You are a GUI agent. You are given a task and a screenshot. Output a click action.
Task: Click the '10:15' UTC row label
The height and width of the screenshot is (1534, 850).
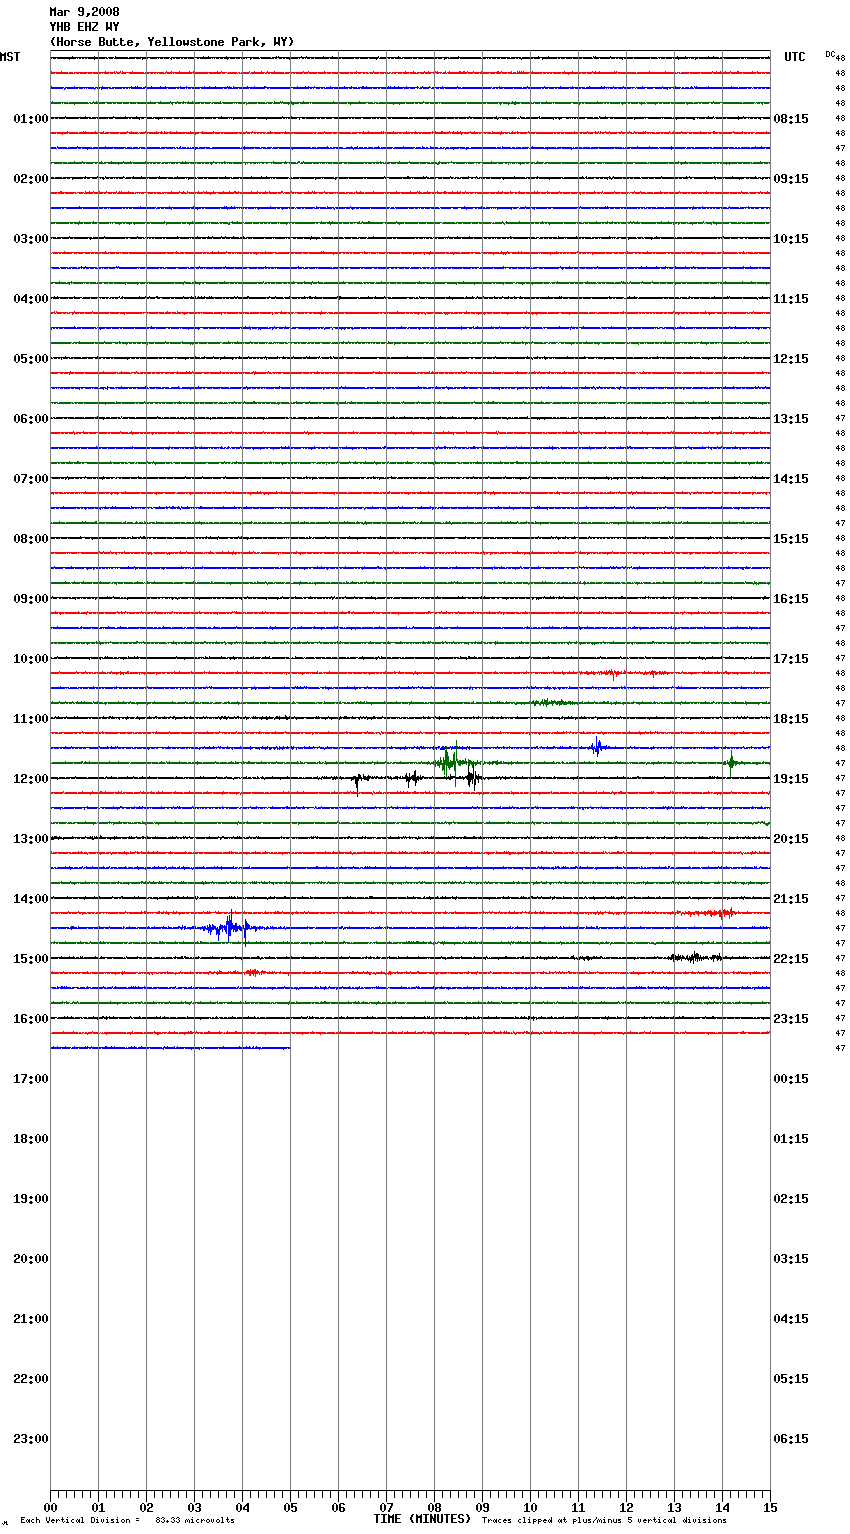tap(791, 239)
